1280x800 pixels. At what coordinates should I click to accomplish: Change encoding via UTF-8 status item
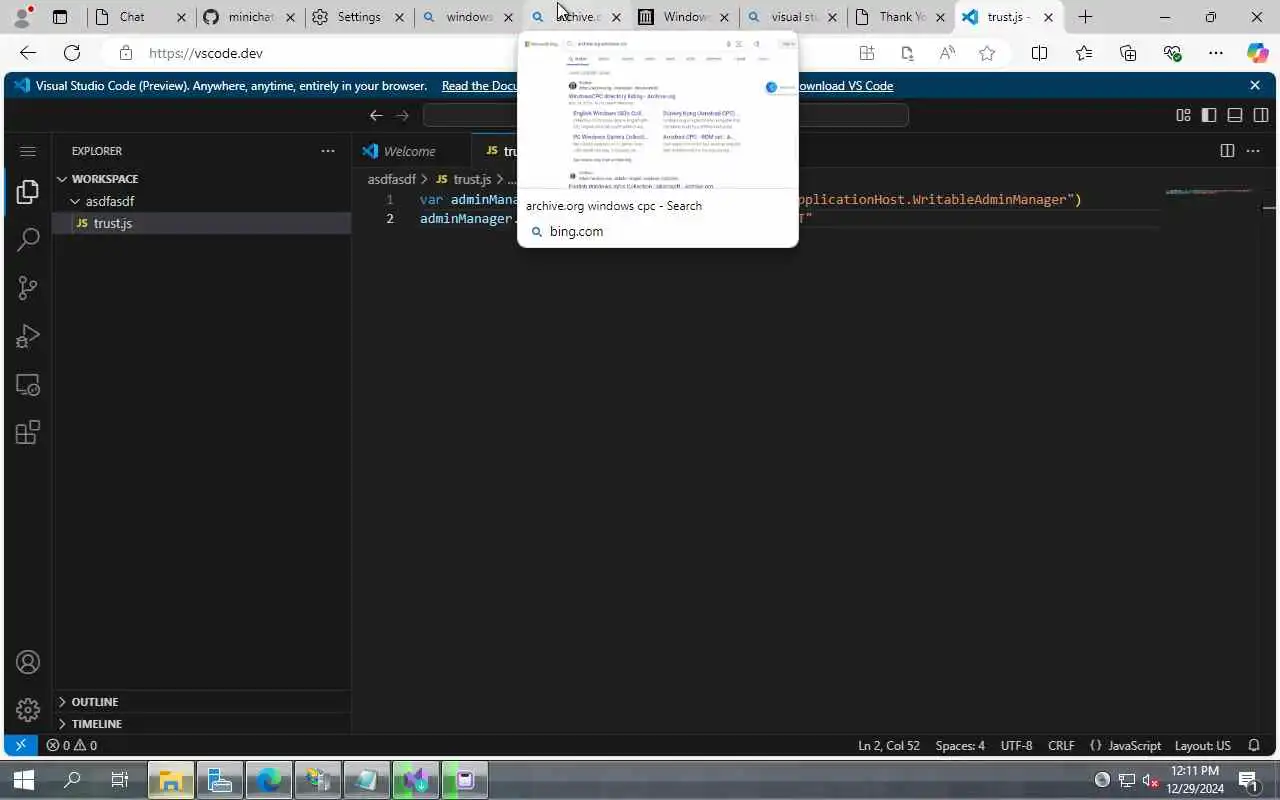[x=1016, y=745]
